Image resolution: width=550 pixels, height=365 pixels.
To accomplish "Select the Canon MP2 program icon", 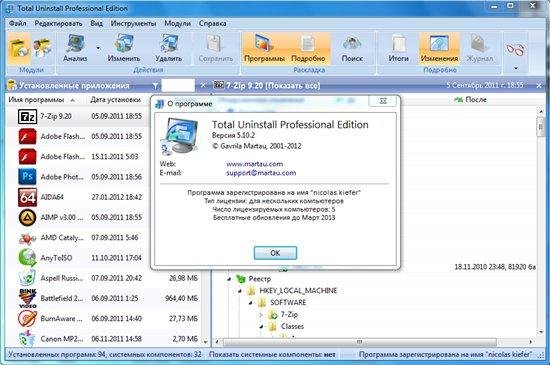I will (27, 338).
